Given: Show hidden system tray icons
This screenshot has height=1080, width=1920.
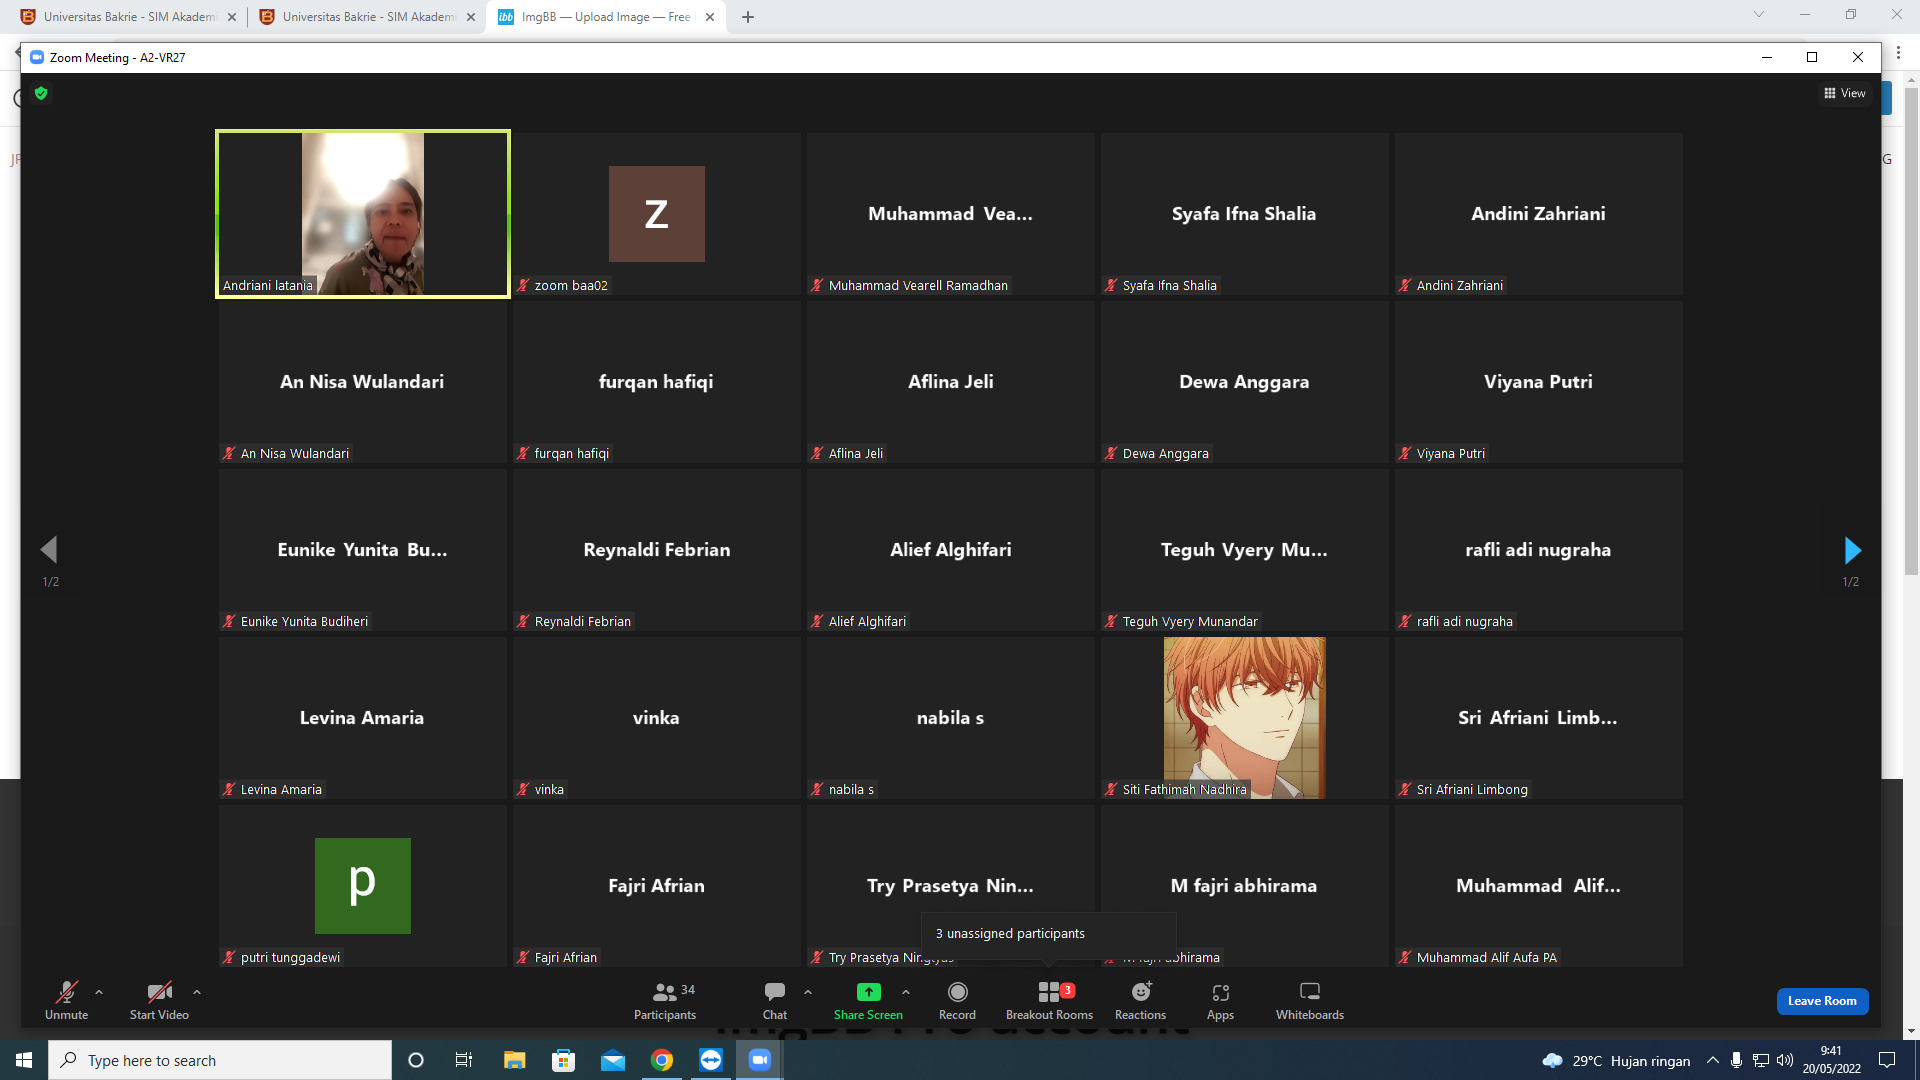Looking at the screenshot, I should click(x=1713, y=1060).
